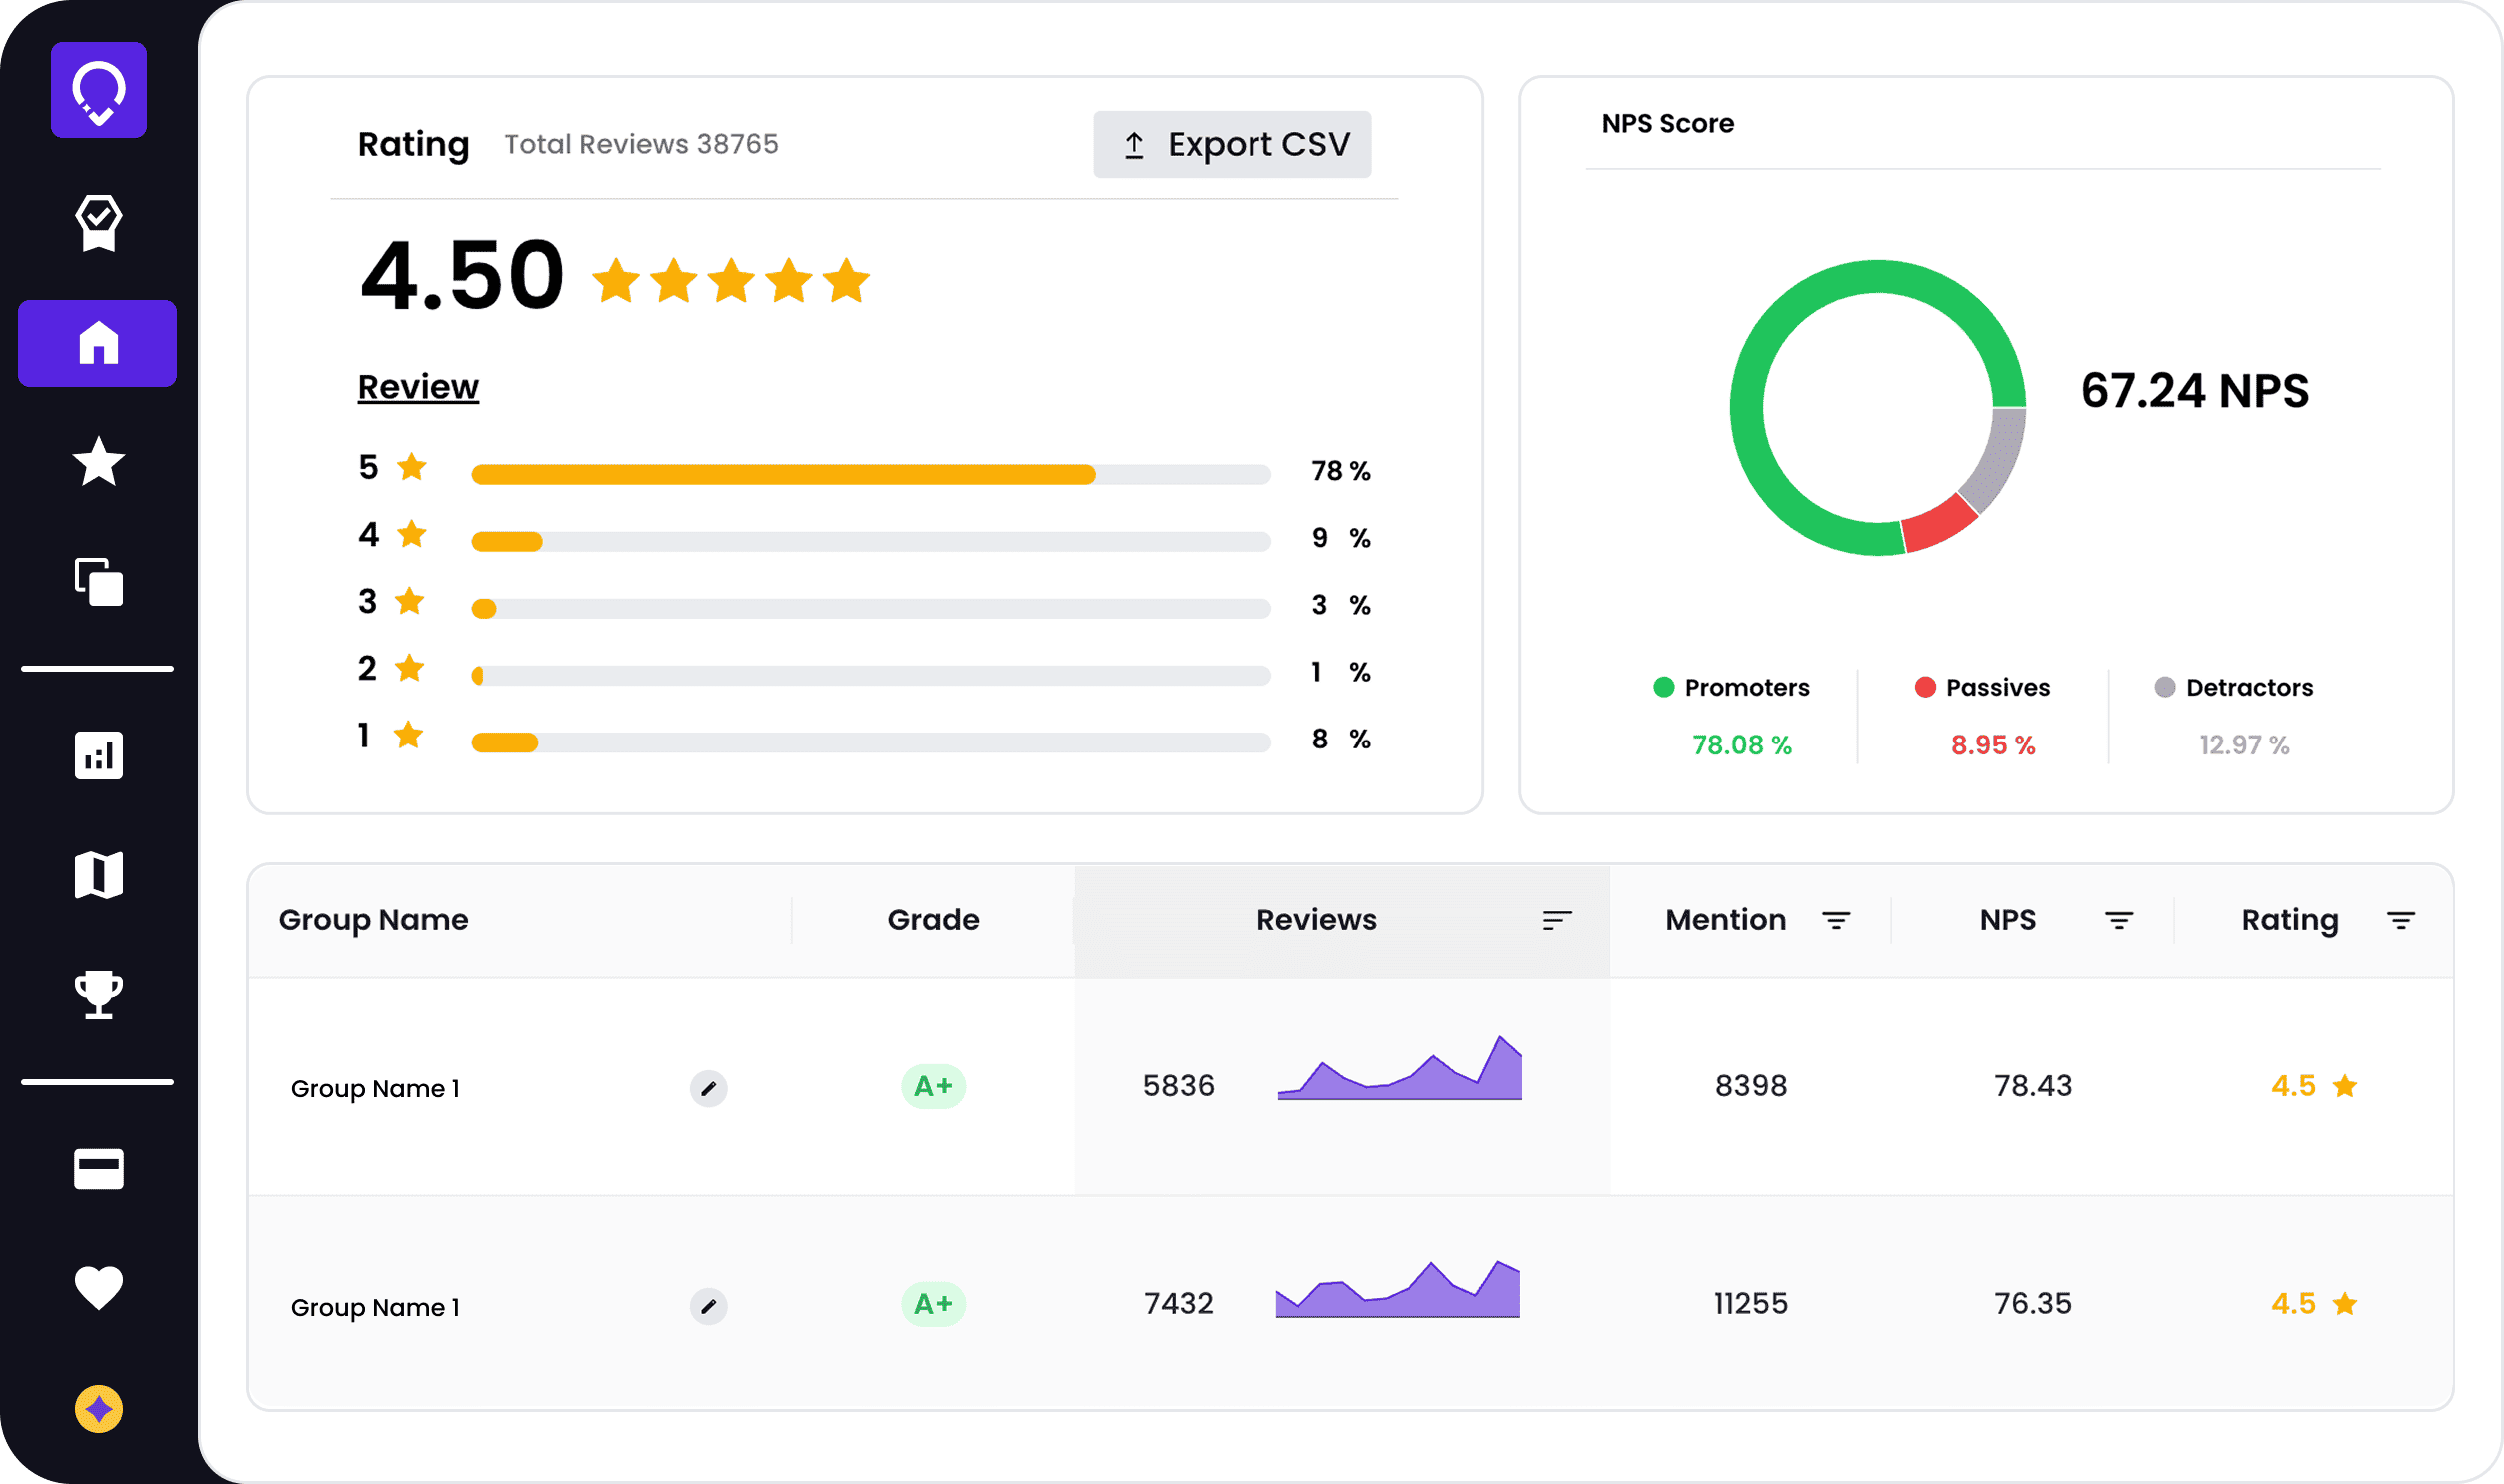Open the star reviews sidebar icon
Image resolution: width=2504 pixels, height=1484 pixels.
click(98, 462)
